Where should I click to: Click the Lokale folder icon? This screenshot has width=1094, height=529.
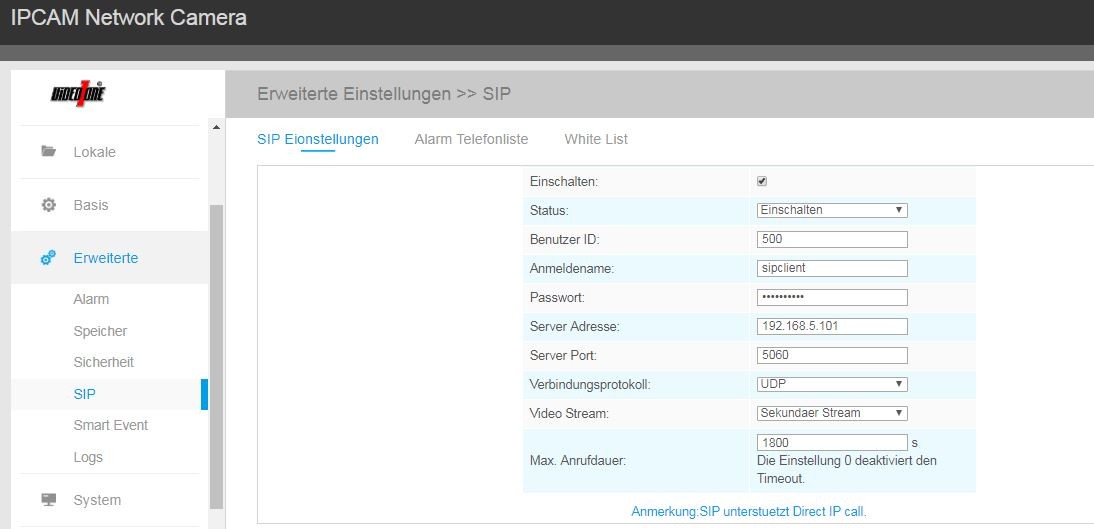pos(48,152)
